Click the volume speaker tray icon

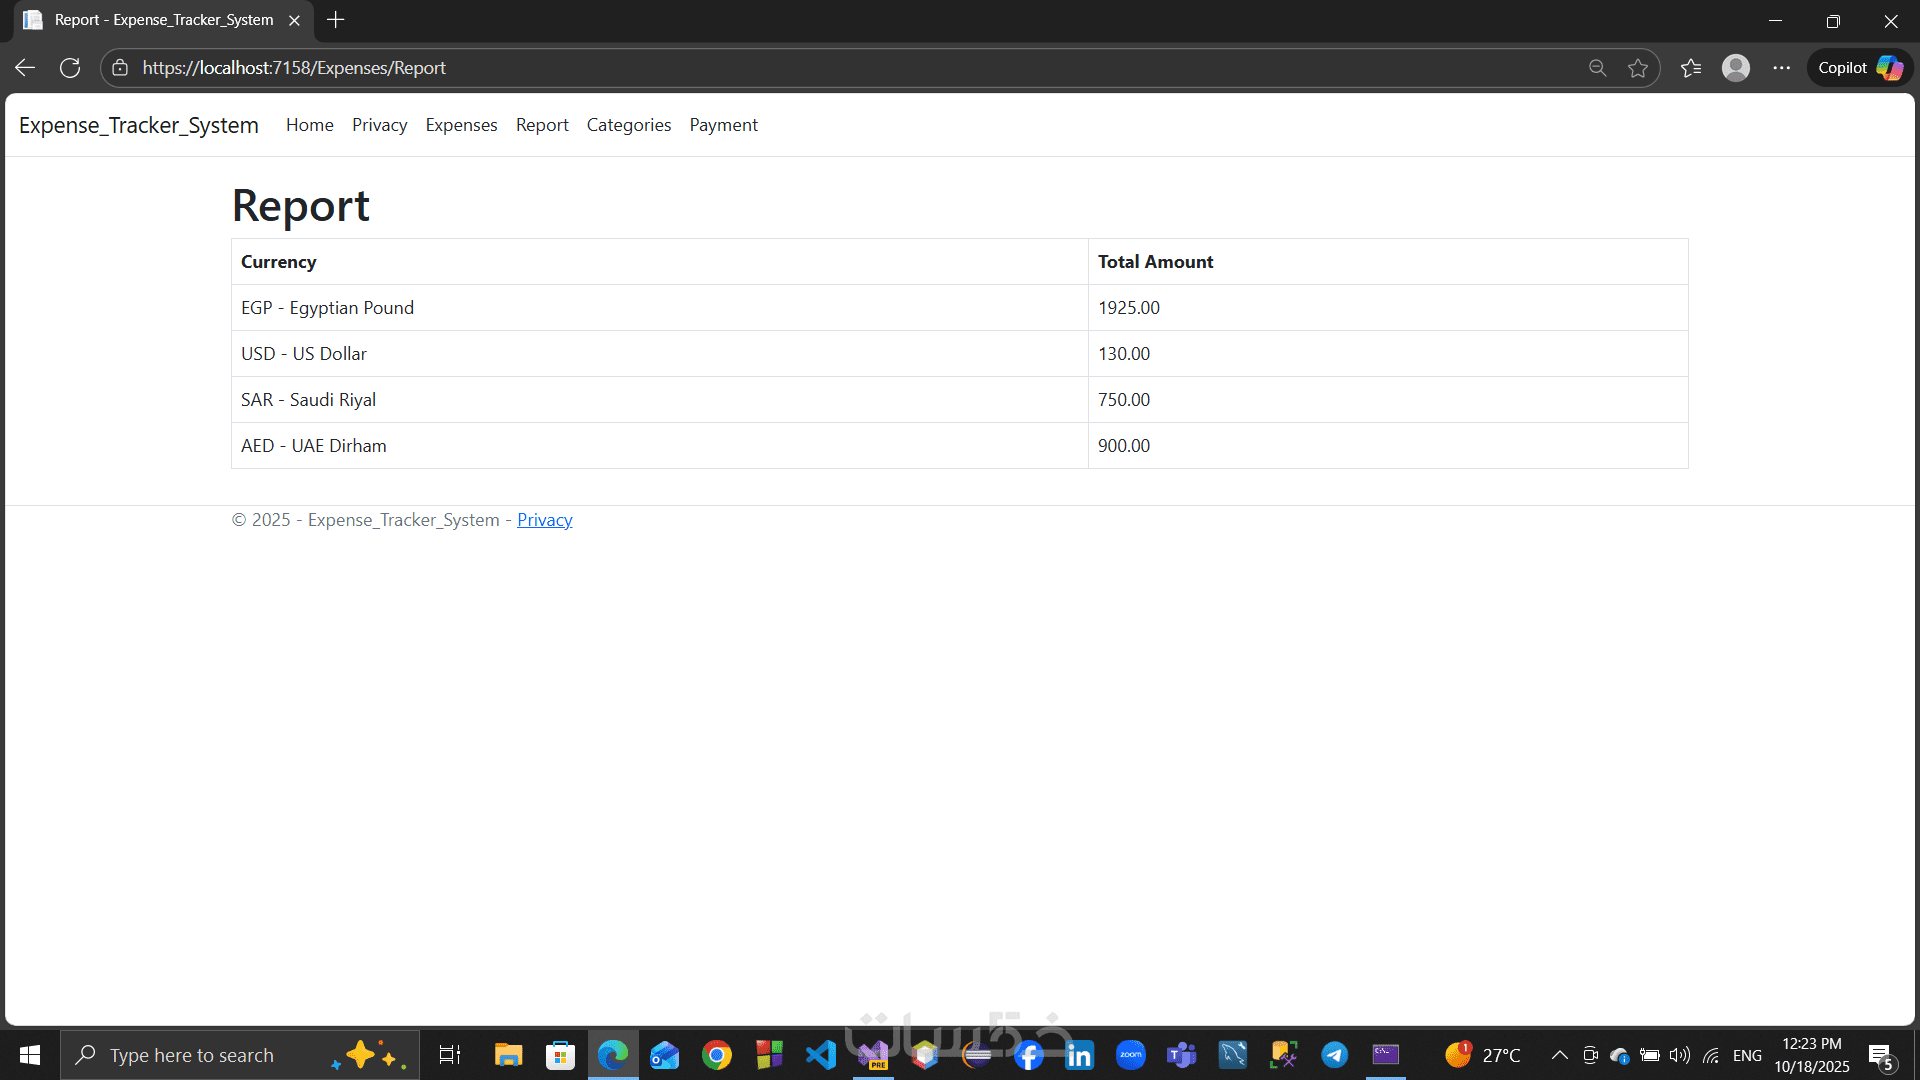click(1679, 1055)
